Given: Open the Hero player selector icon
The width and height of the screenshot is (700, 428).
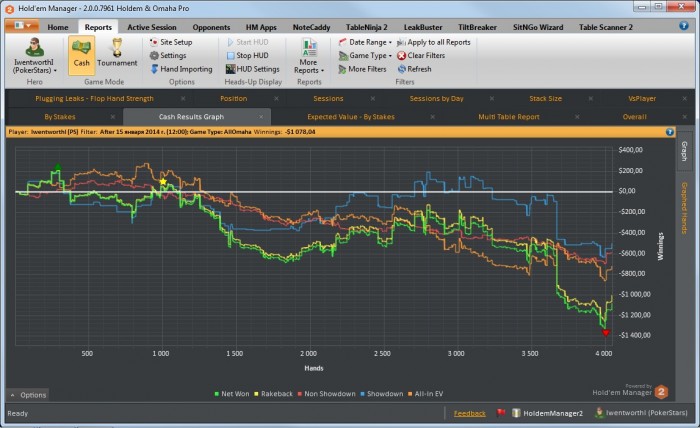Looking at the screenshot, I should pyautogui.click(x=34, y=47).
